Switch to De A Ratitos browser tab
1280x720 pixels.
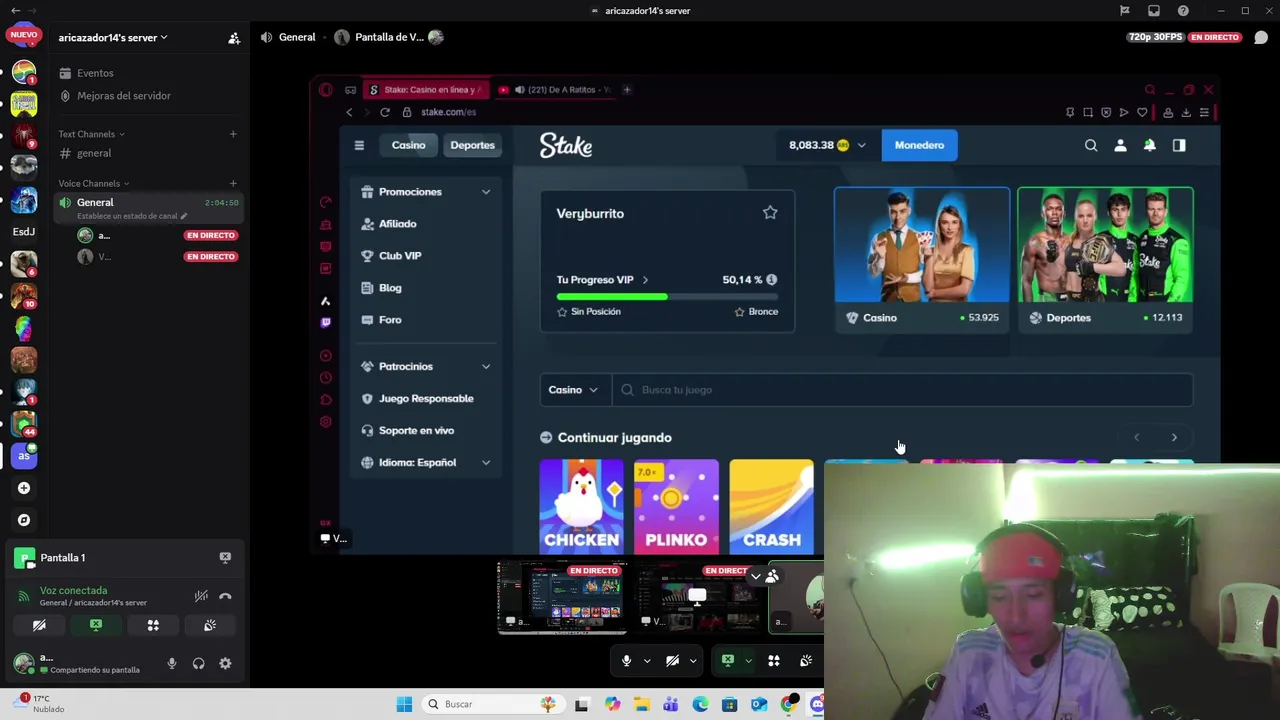pos(553,90)
